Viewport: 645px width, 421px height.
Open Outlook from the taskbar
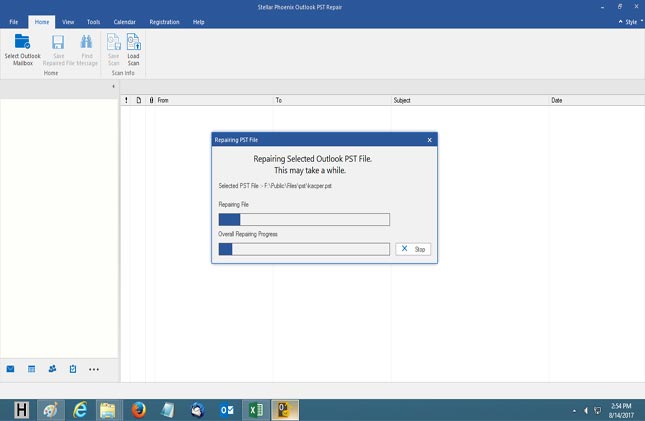pyautogui.click(x=227, y=410)
